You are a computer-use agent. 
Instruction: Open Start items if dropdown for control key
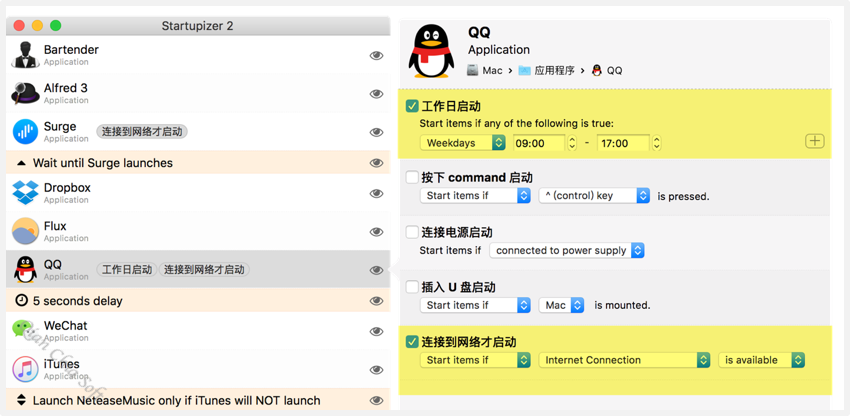(475, 196)
